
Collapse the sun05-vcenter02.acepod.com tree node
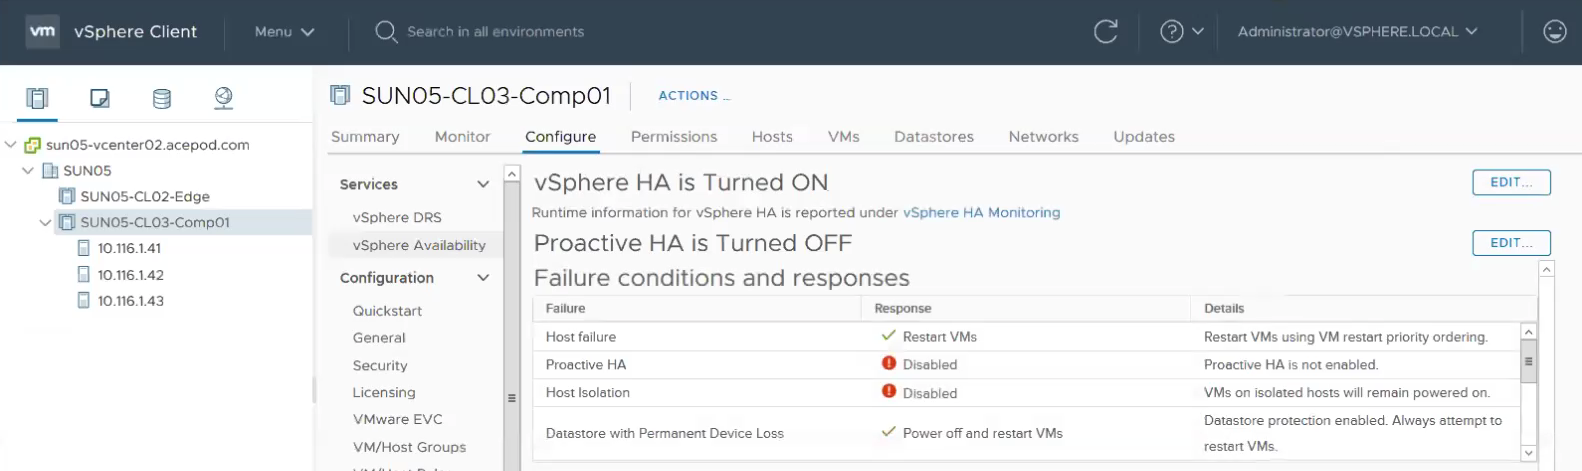11,145
